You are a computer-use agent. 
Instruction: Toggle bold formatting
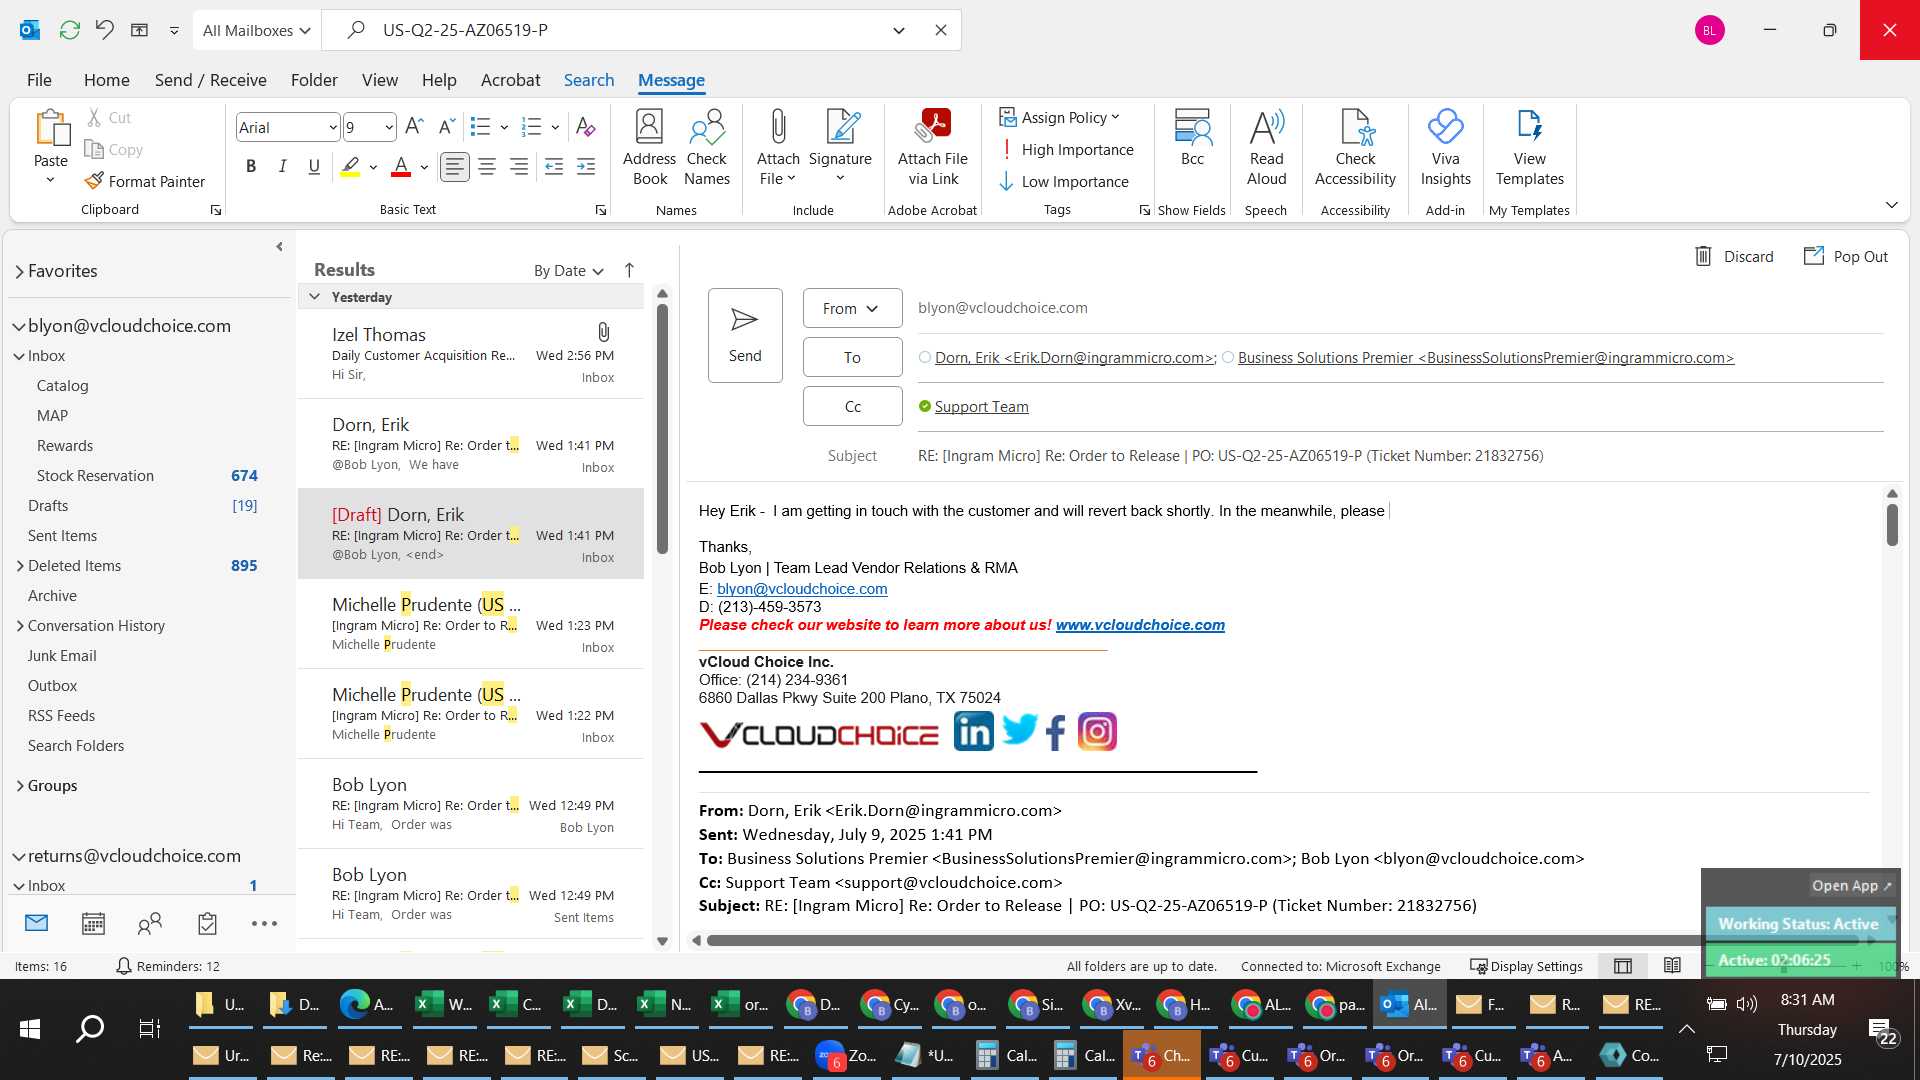tap(251, 166)
